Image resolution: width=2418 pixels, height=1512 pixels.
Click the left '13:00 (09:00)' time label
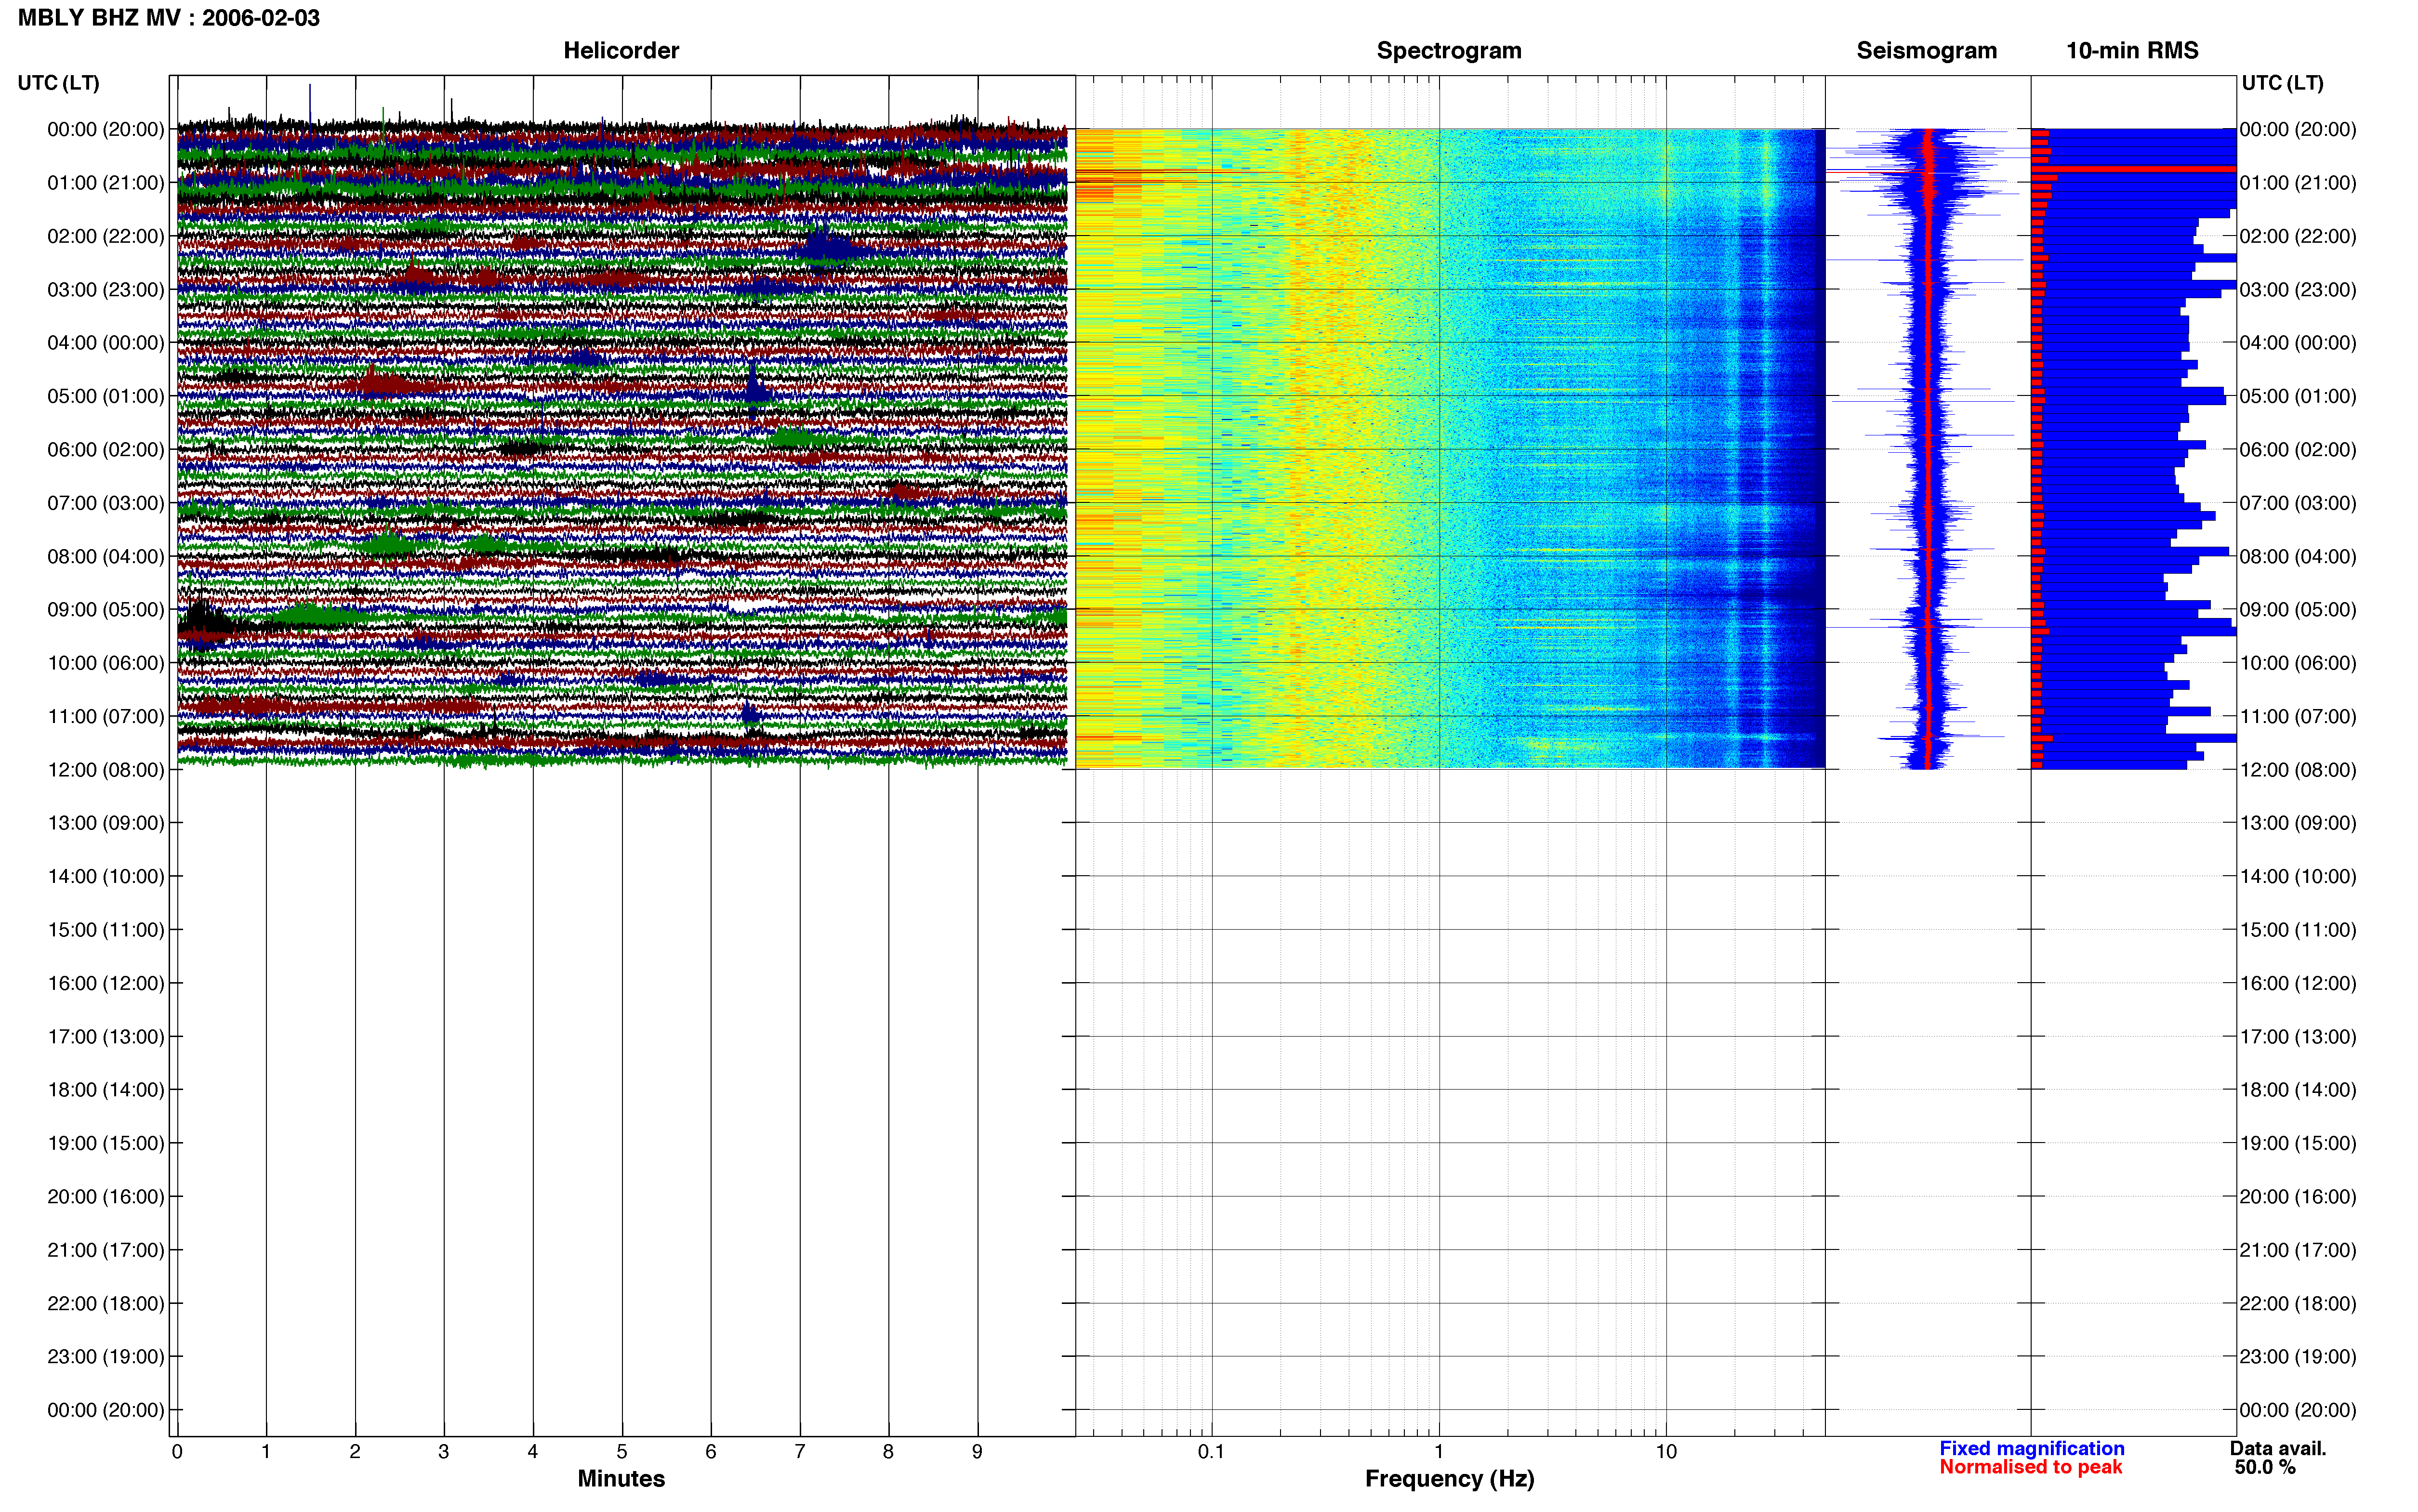[x=106, y=823]
